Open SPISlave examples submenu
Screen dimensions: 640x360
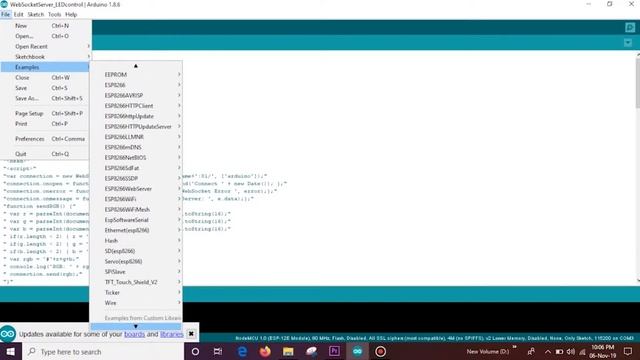tap(136, 272)
